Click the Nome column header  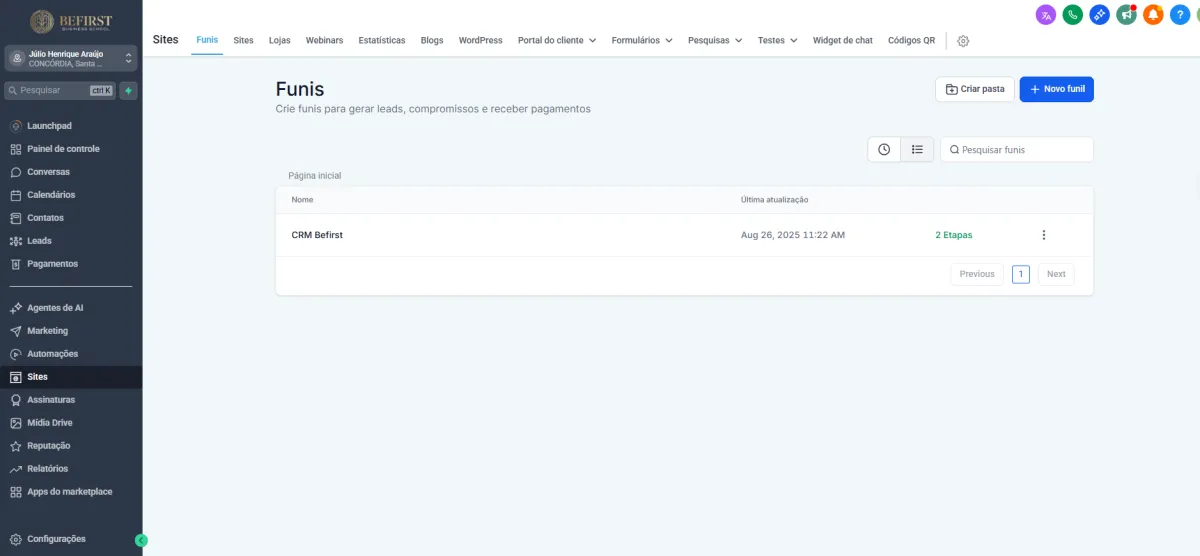302,200
